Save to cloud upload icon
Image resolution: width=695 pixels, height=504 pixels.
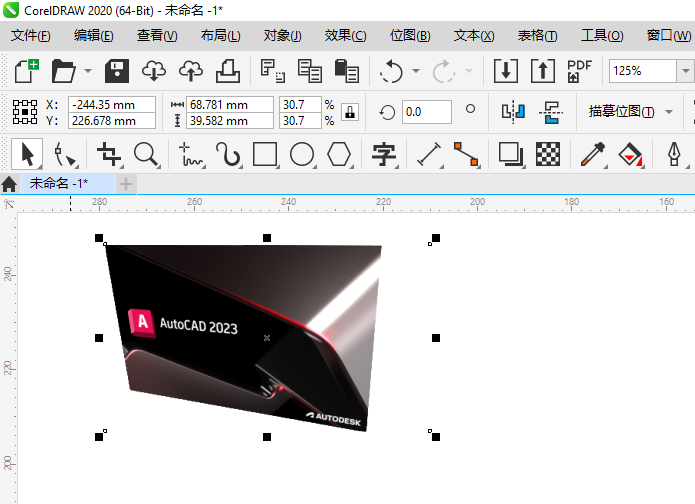(x=191, y=71)
